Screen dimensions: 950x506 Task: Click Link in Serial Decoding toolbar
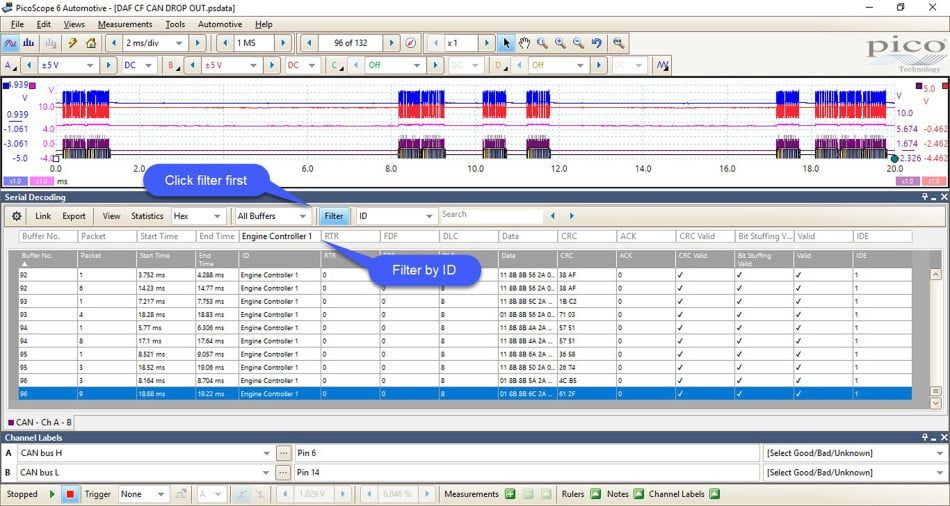pyautogui.click(x=43, y=216)
